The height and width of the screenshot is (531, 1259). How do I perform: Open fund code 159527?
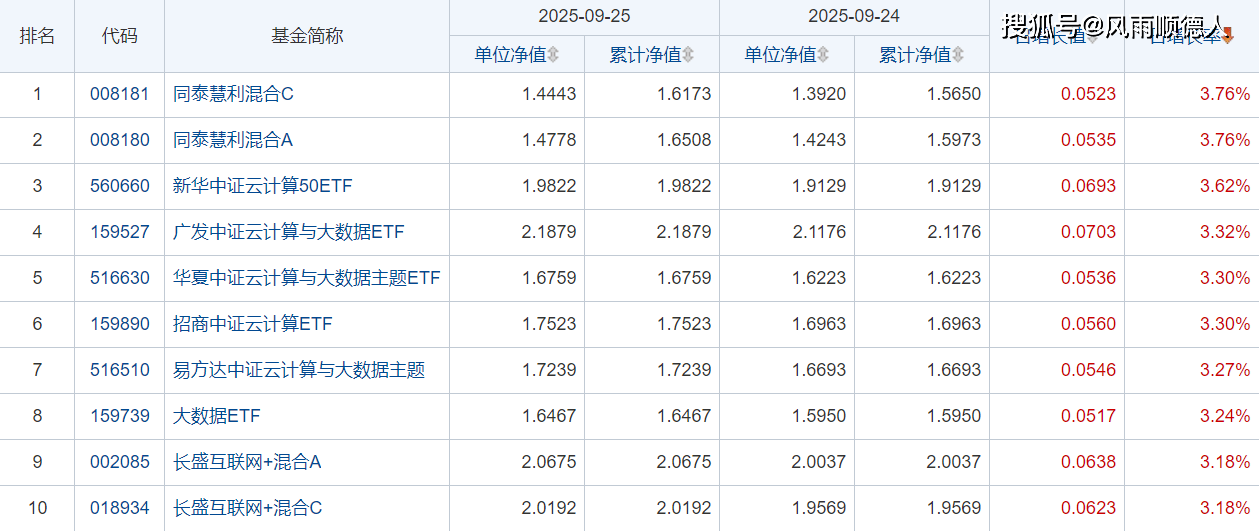click(119, 232)
